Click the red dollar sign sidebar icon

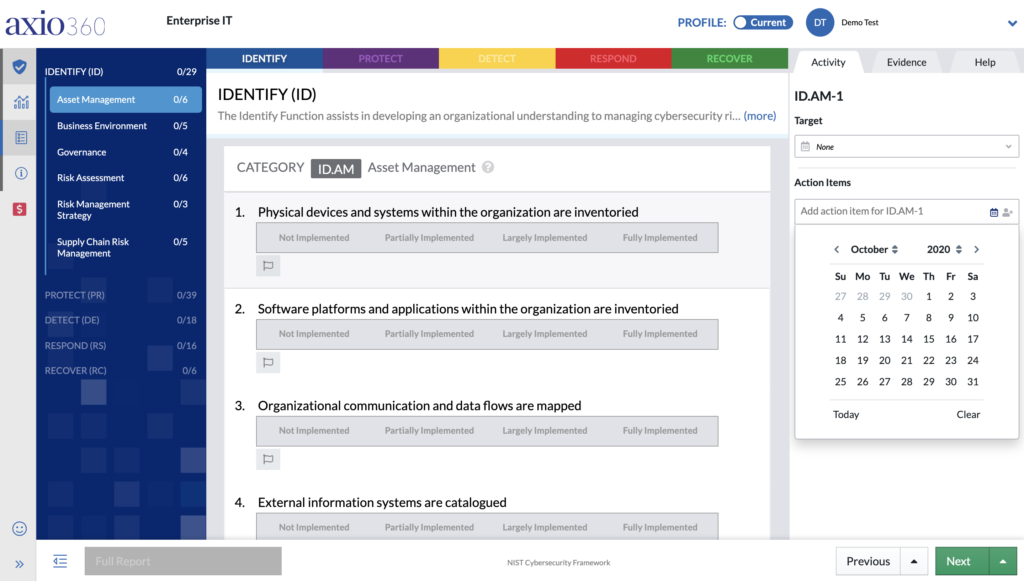(20, 208)
